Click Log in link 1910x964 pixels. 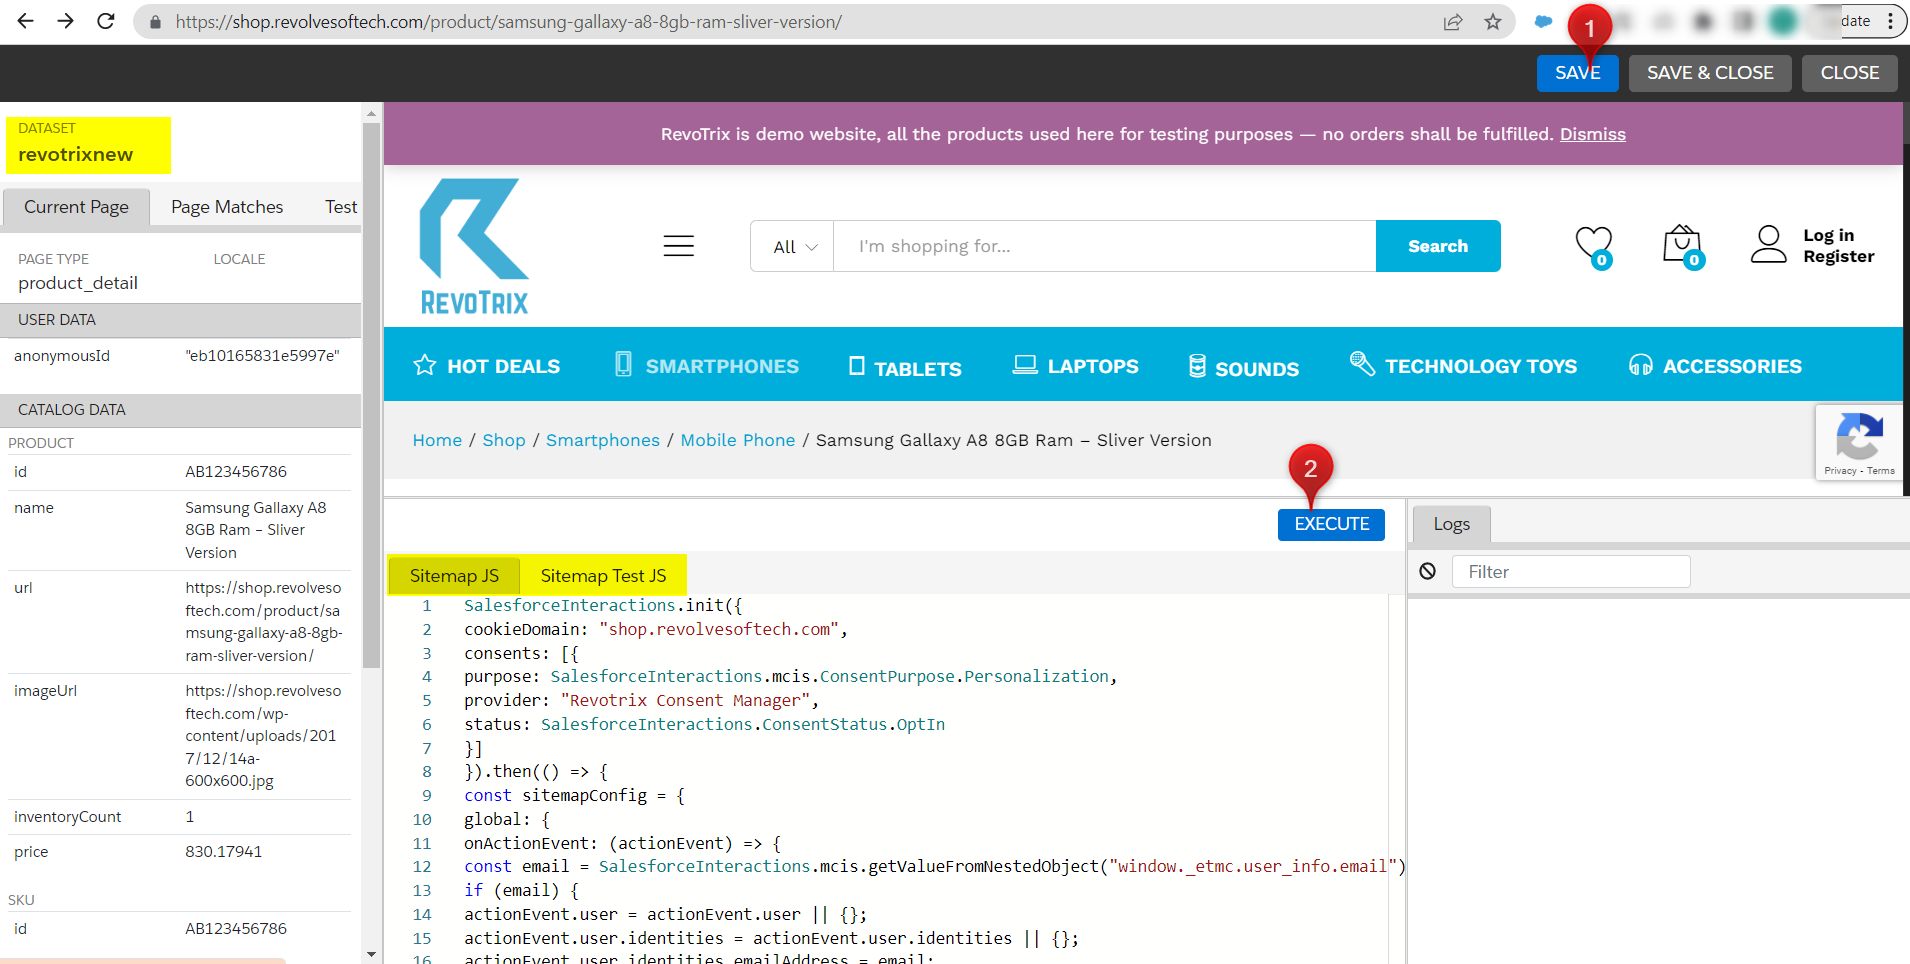coord(1828,235)
